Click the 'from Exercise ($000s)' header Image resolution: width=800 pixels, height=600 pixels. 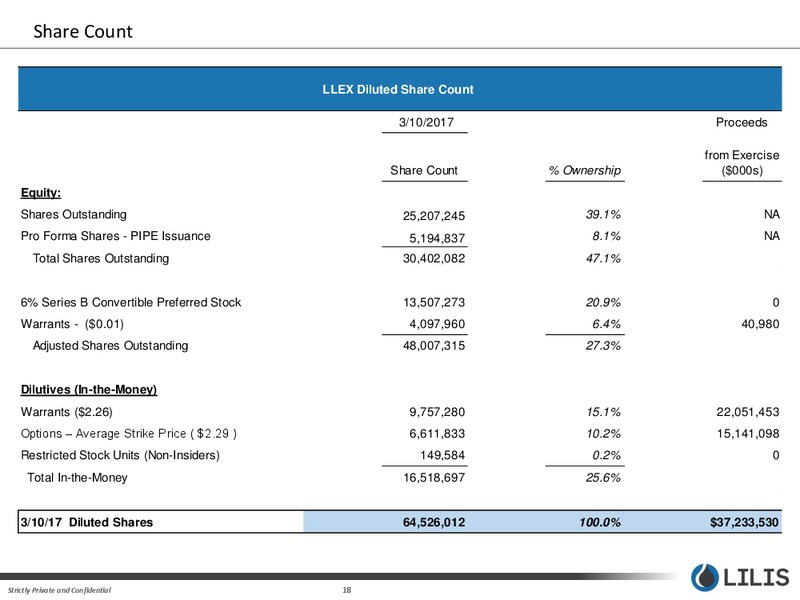[742, 163]
